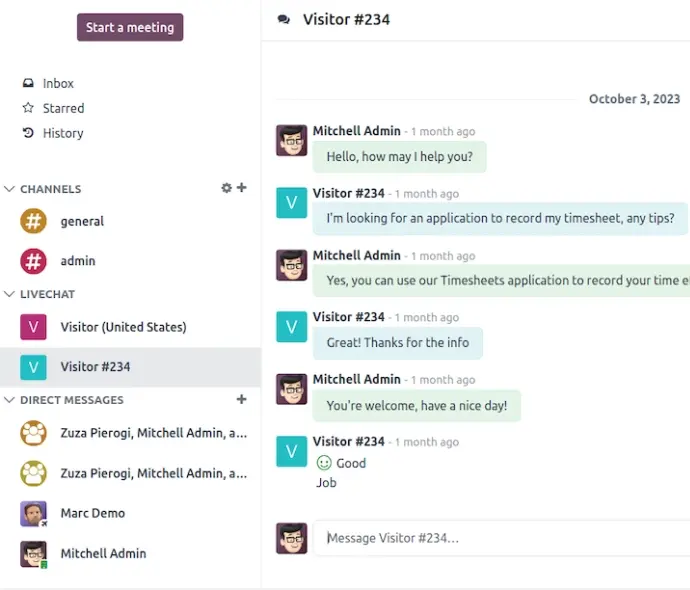Open the admin channel hash icon
The width and height of the screenshot is (690, 590).
33,261
